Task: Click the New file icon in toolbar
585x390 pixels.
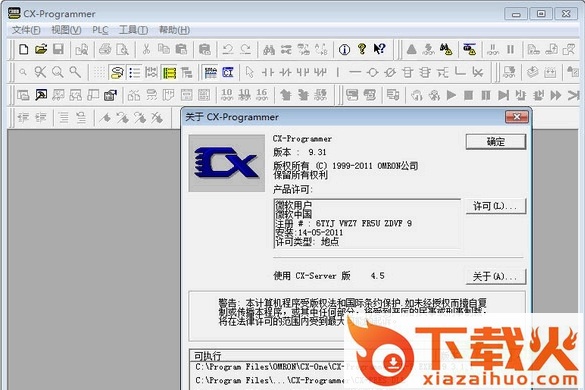Action: [24, 49]
